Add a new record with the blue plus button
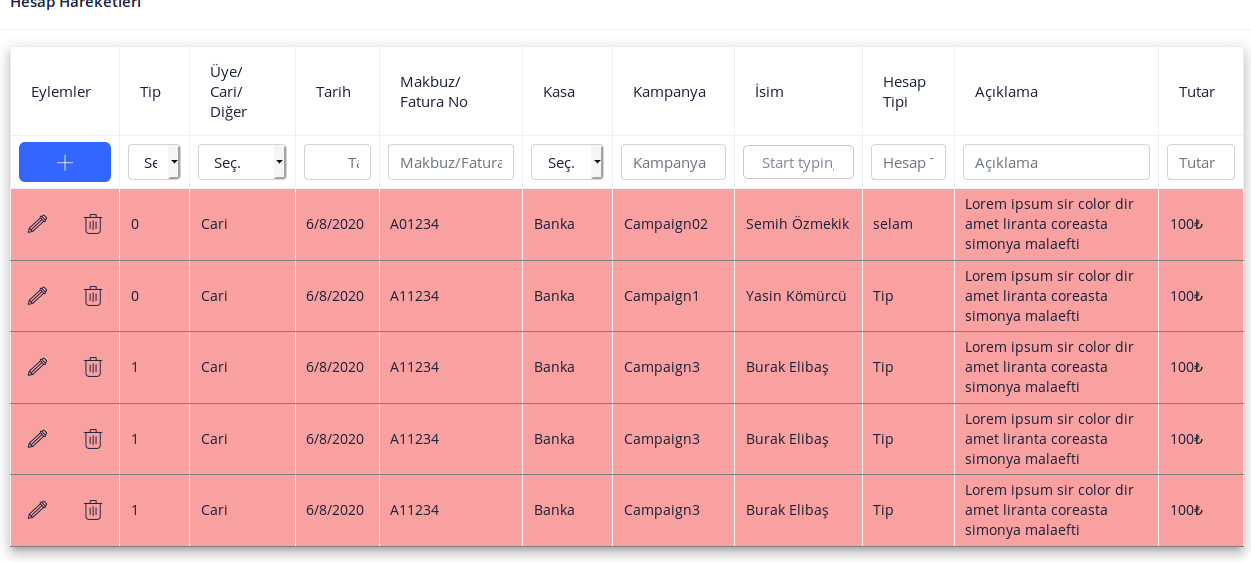 65,162
